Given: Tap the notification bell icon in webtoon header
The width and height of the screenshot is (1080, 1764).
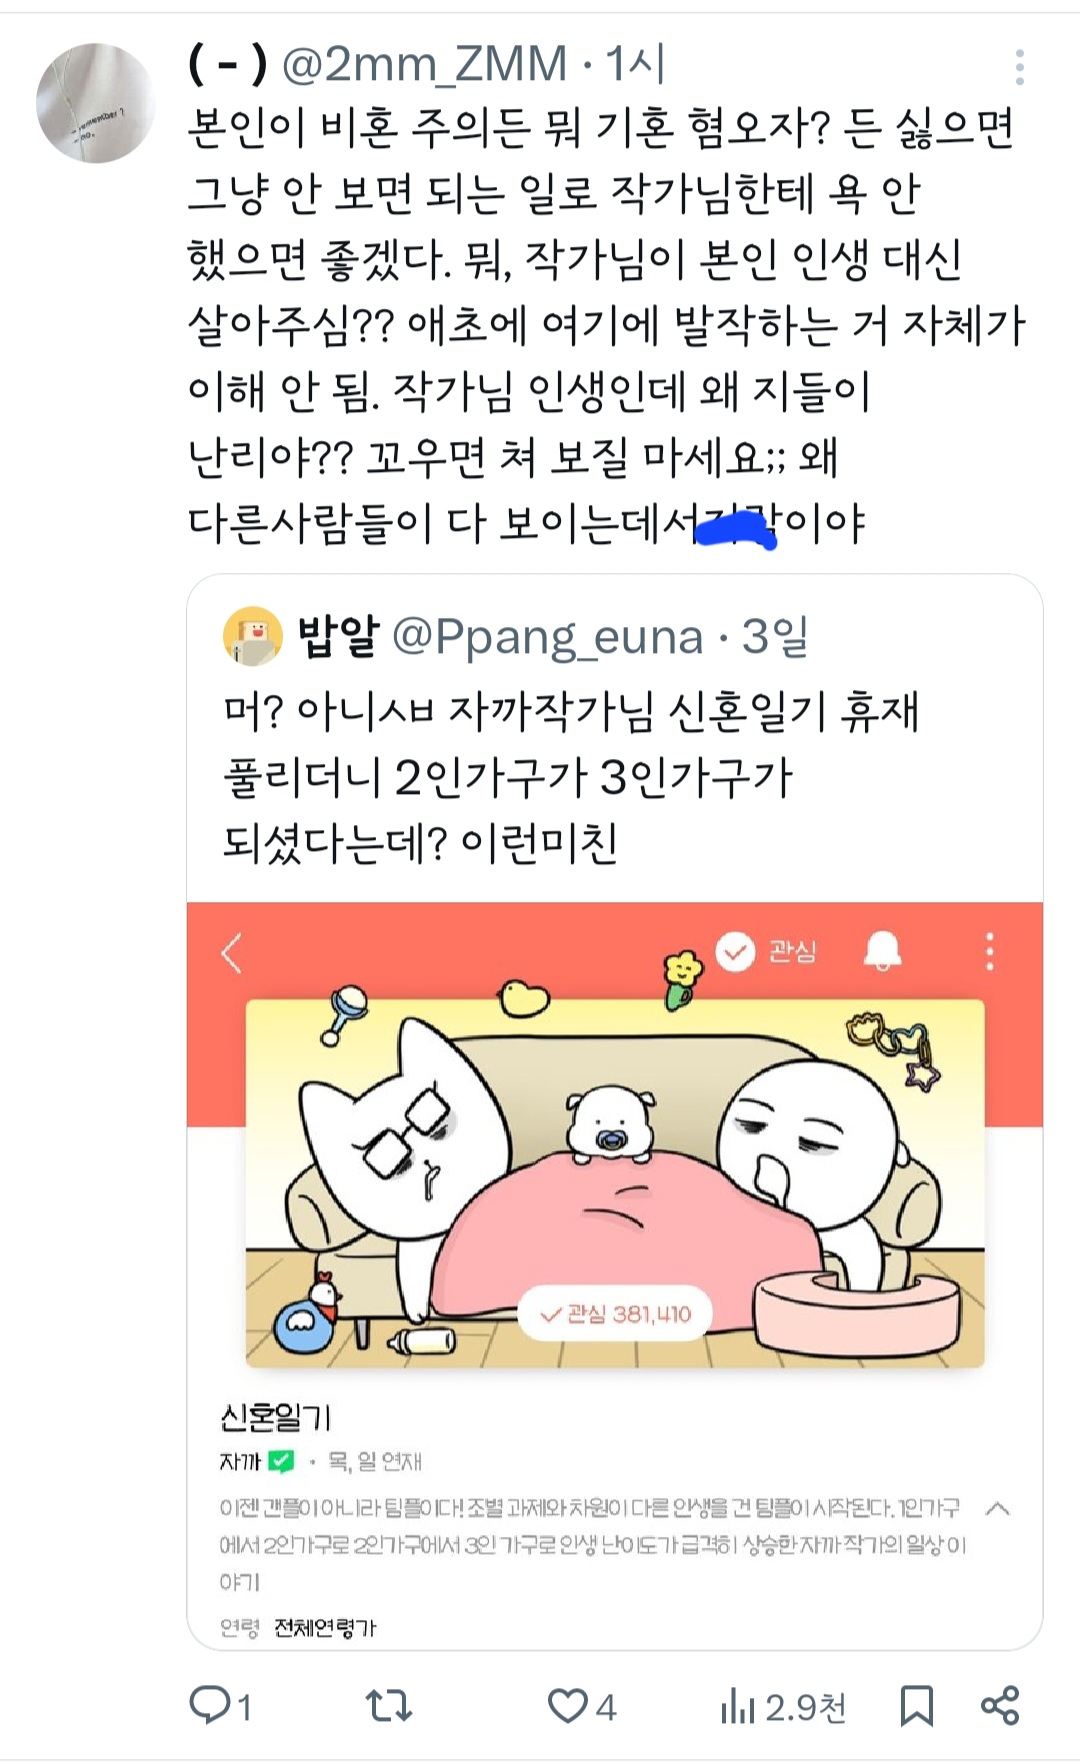Looking at the screenshot, I should pyautogui.click(x=882, y=951).
